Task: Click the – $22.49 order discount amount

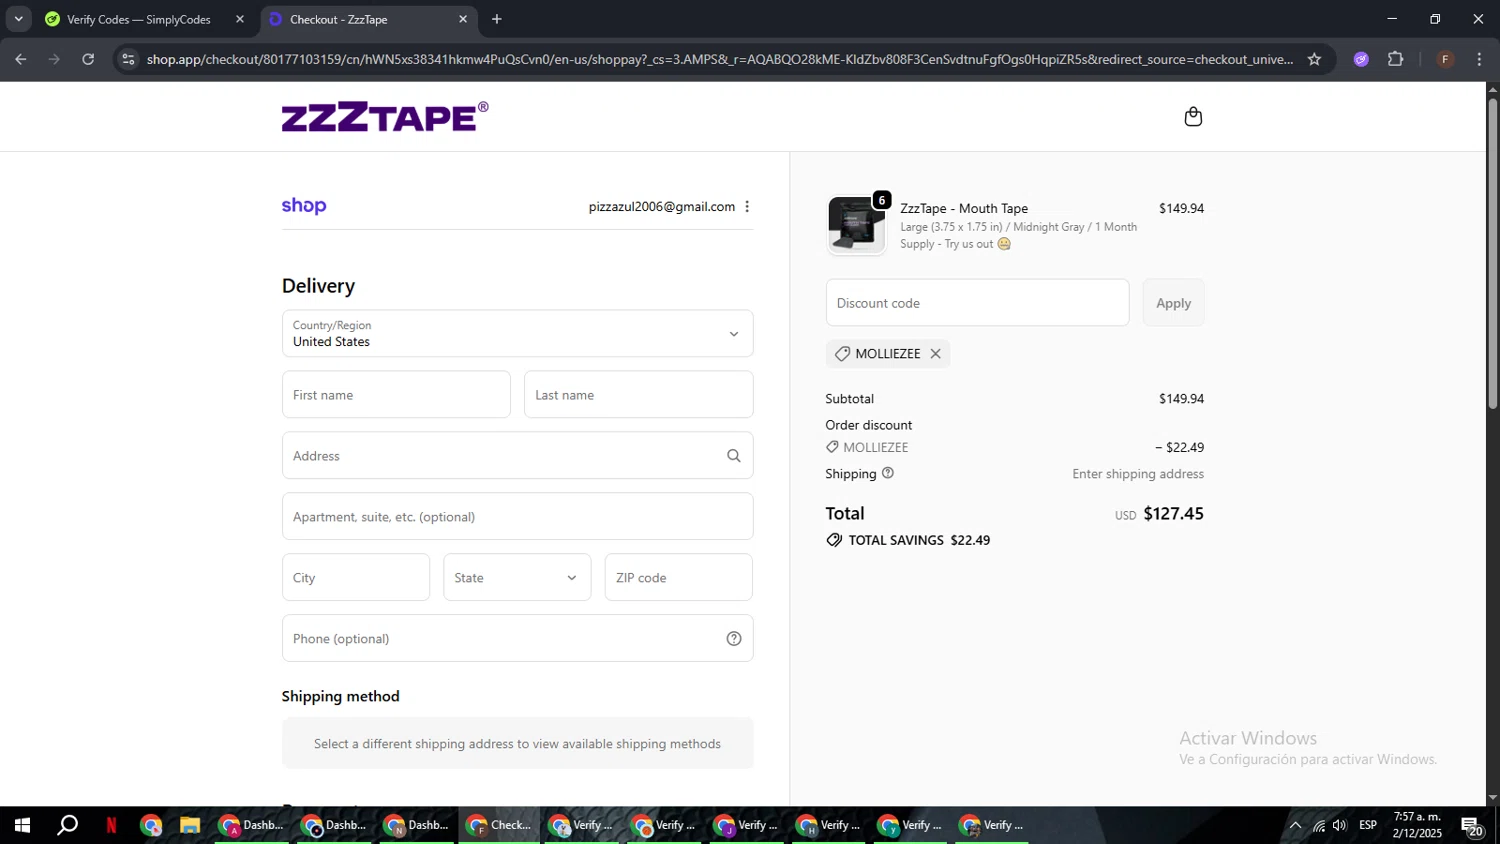Action: [1179, 447]
